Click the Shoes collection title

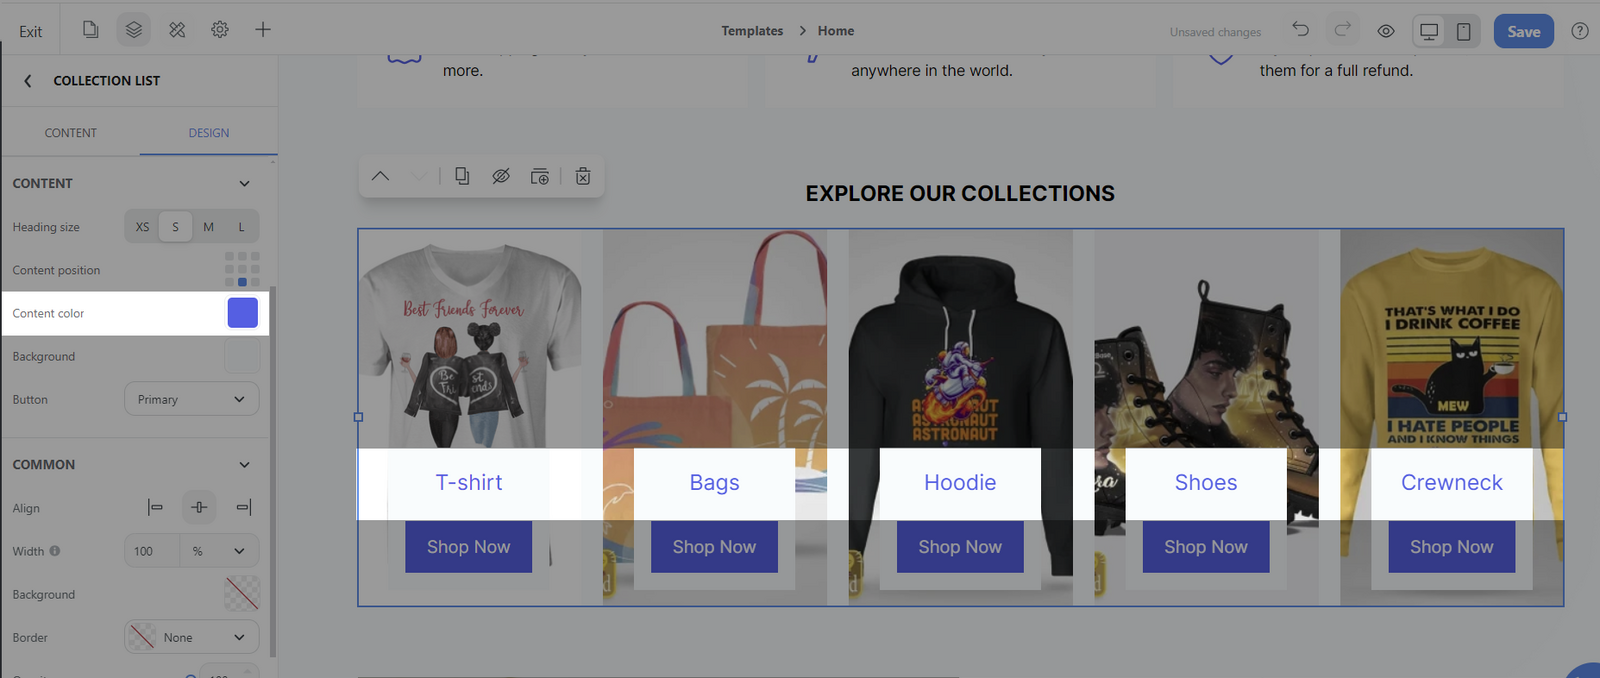[1206, 483]
